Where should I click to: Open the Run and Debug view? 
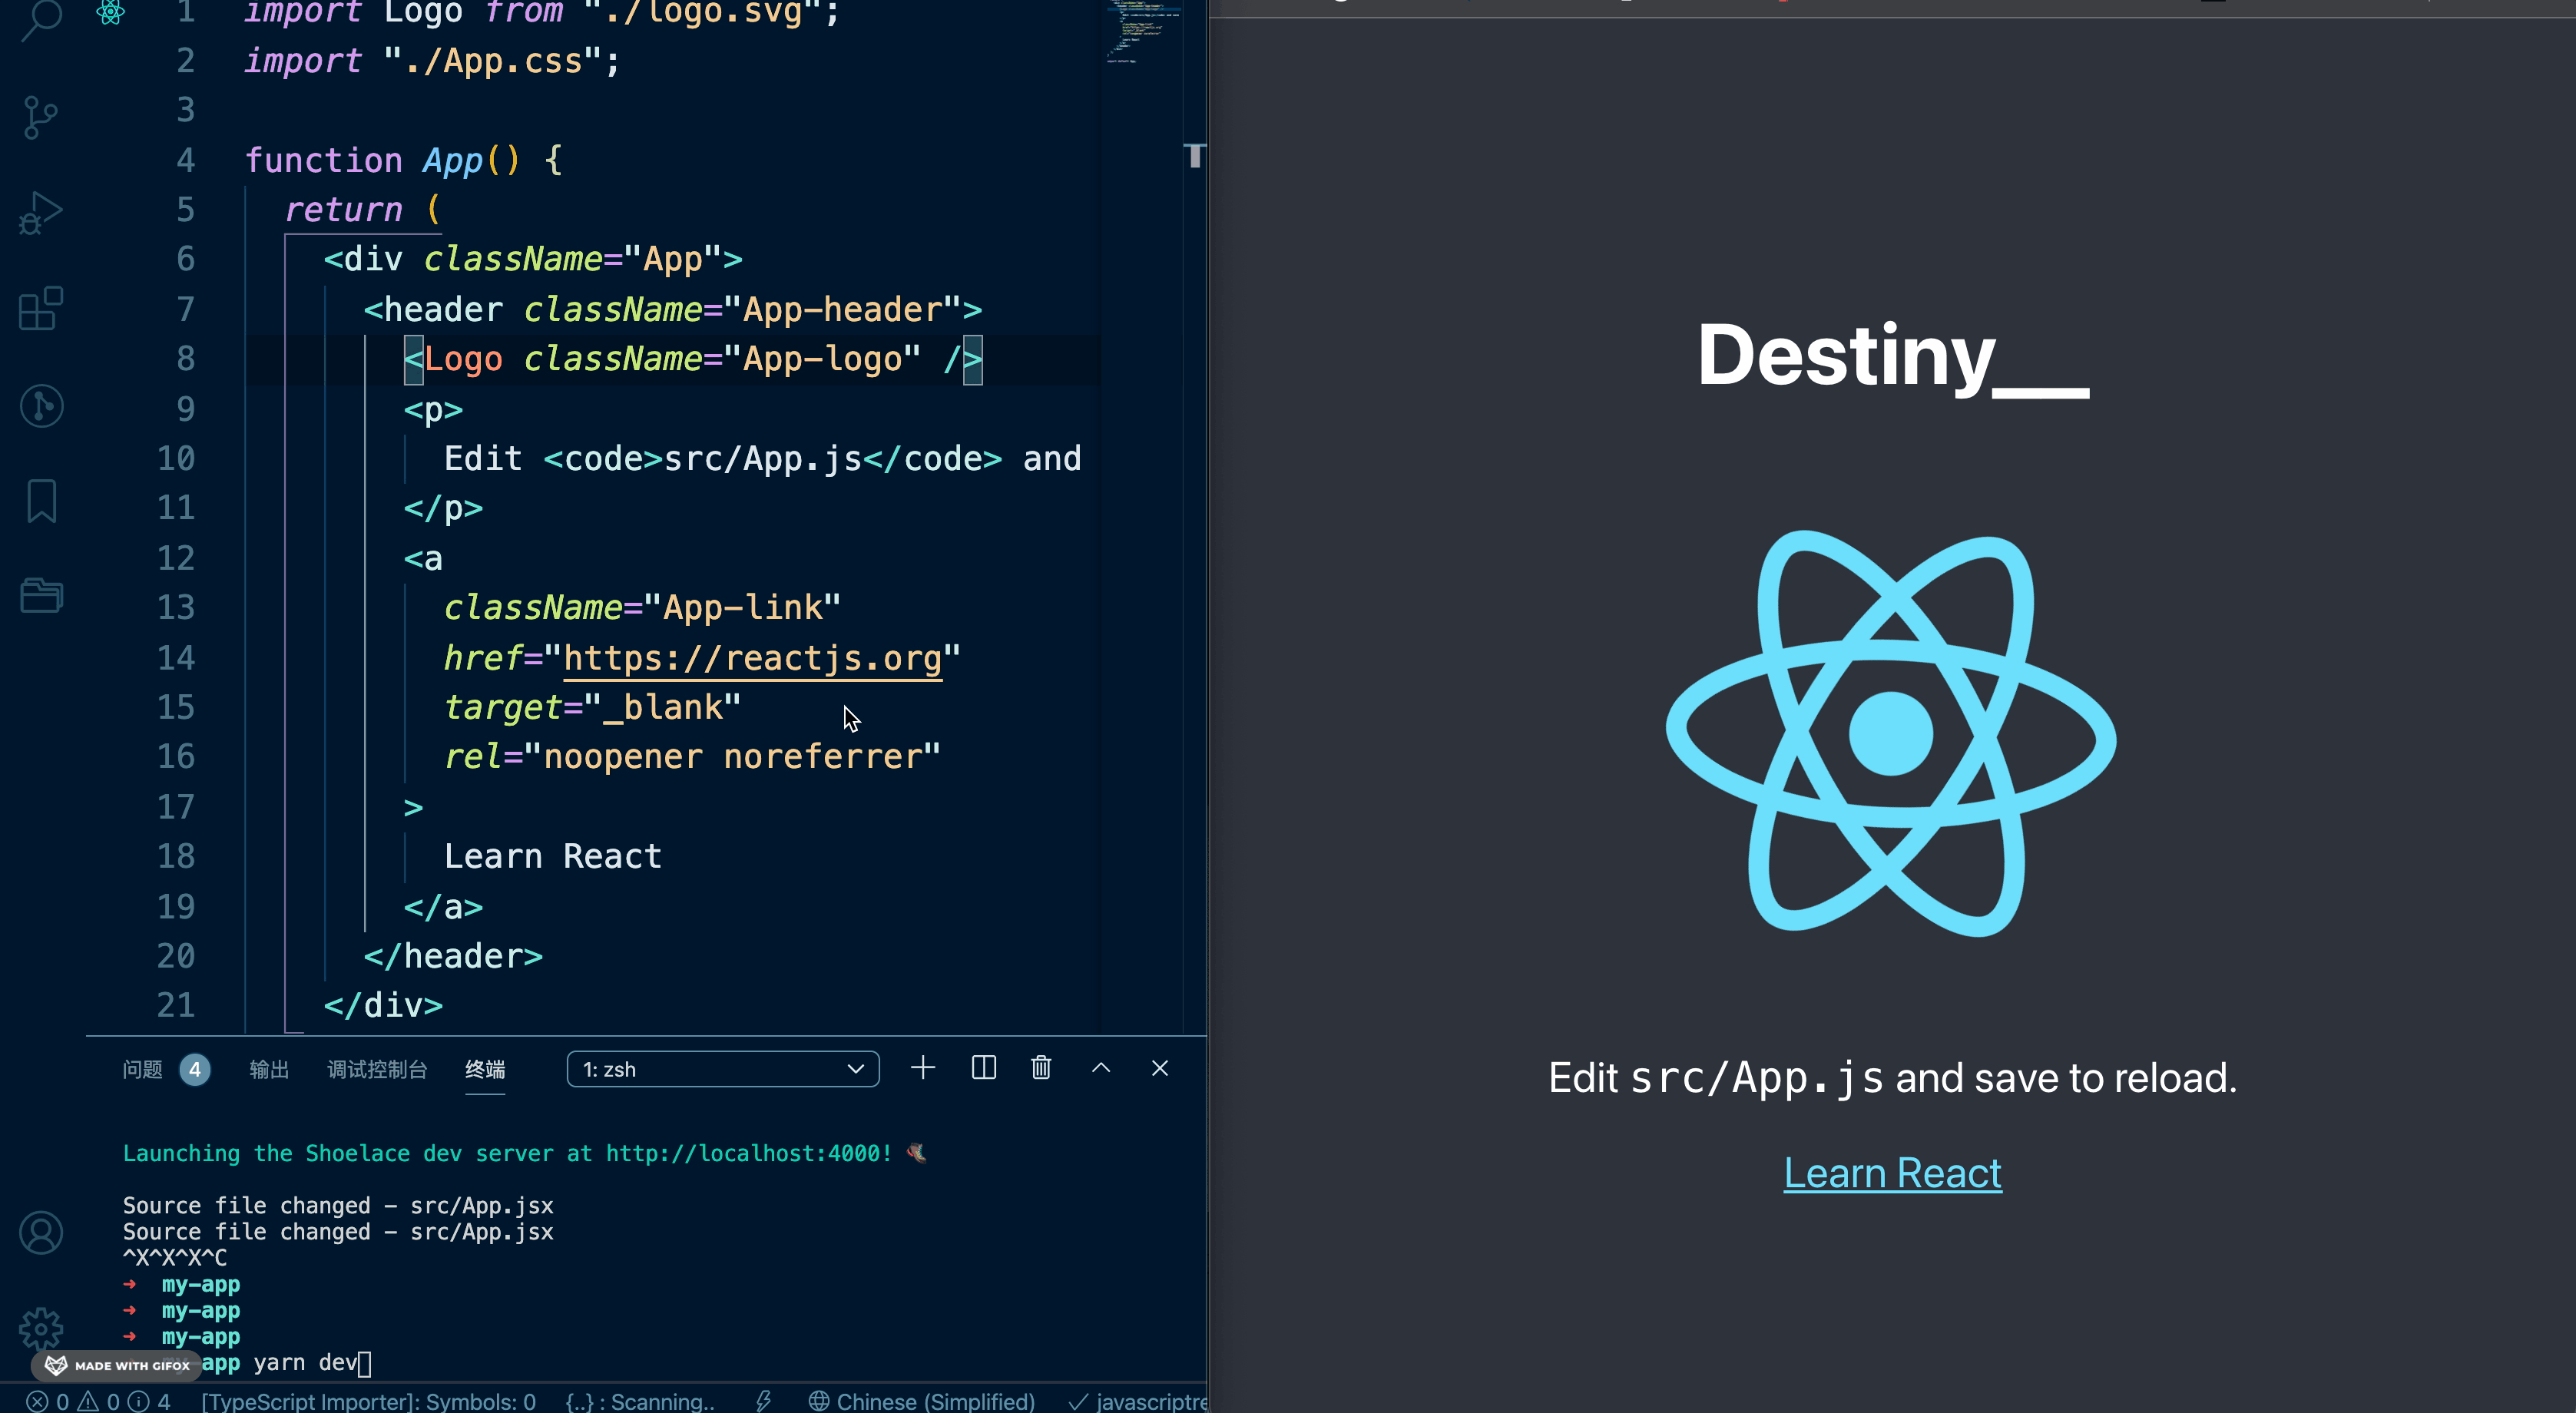coord(41,213)
